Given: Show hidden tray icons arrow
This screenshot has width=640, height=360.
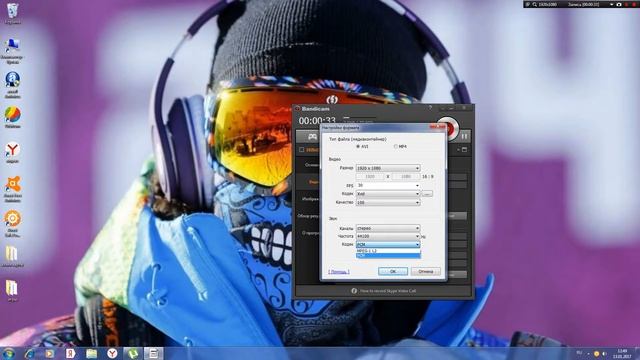Looking at the screenshot, I should pos(588,353).
